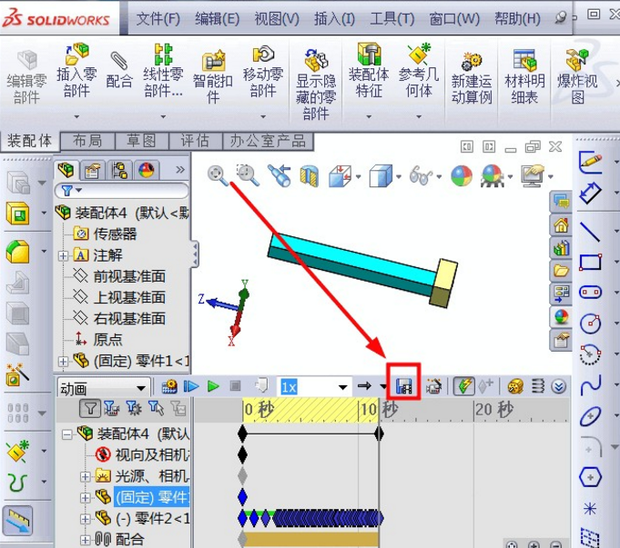Toggle Filter Selected funnel icon

tap(156, 408)
